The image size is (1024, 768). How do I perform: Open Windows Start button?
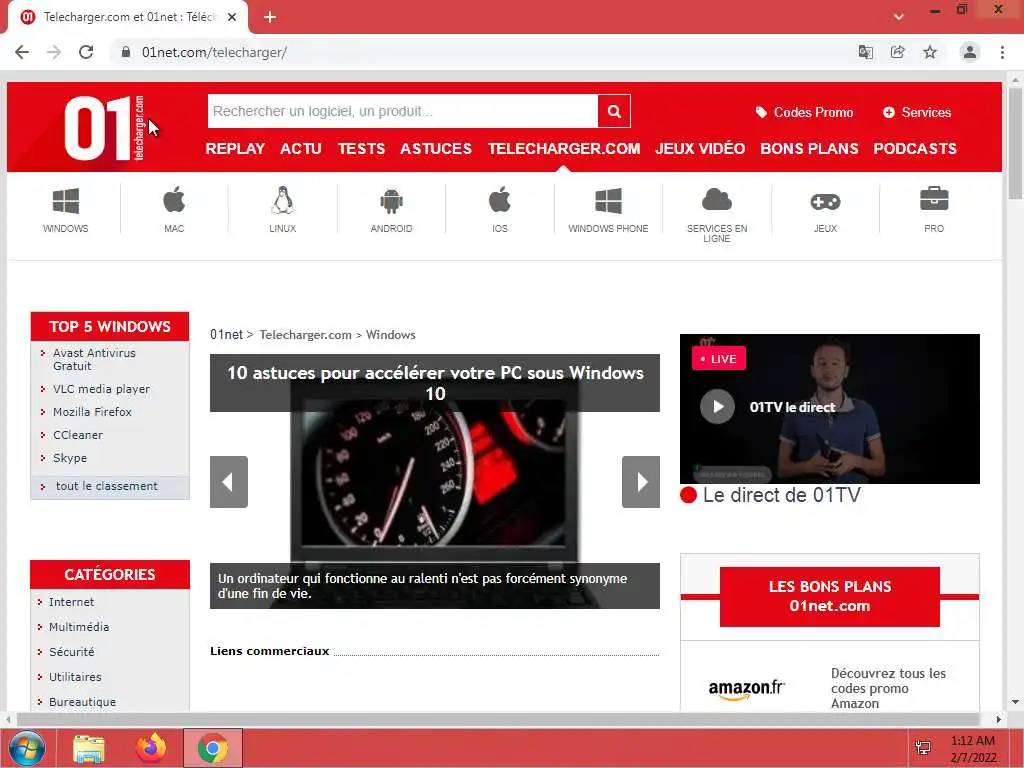click(27, 748)
